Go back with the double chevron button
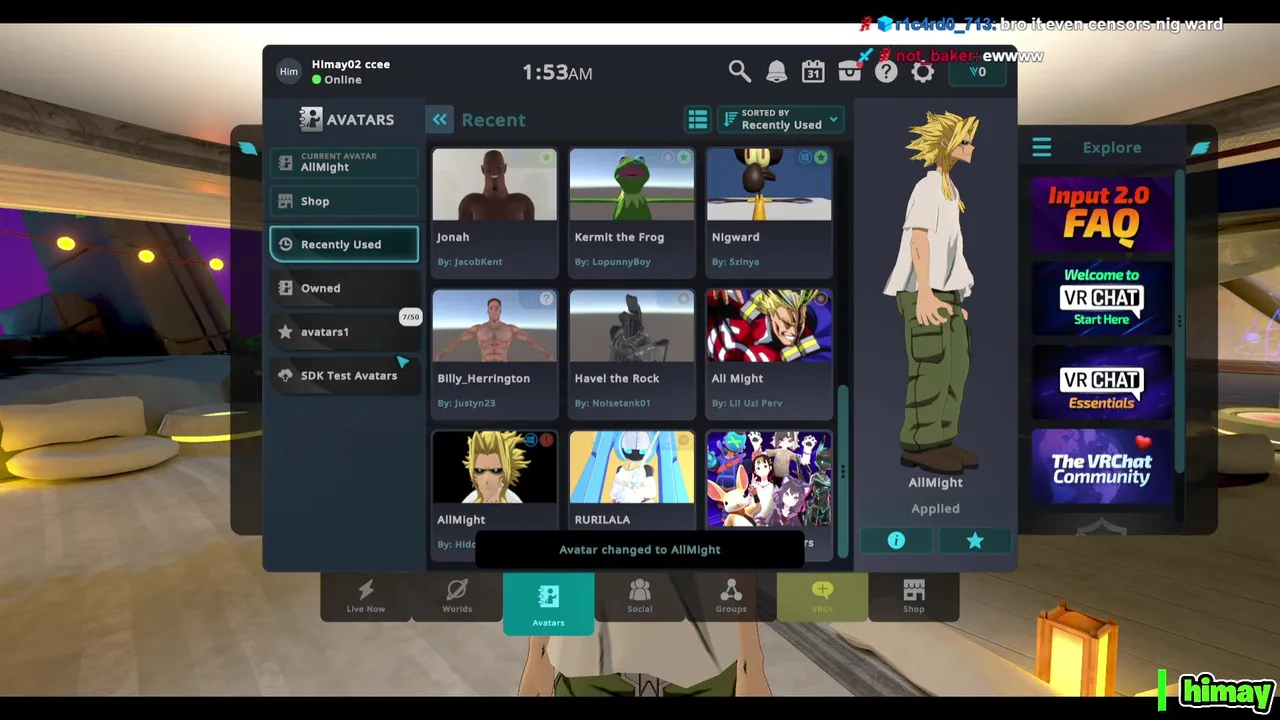 tap(439, 120)
